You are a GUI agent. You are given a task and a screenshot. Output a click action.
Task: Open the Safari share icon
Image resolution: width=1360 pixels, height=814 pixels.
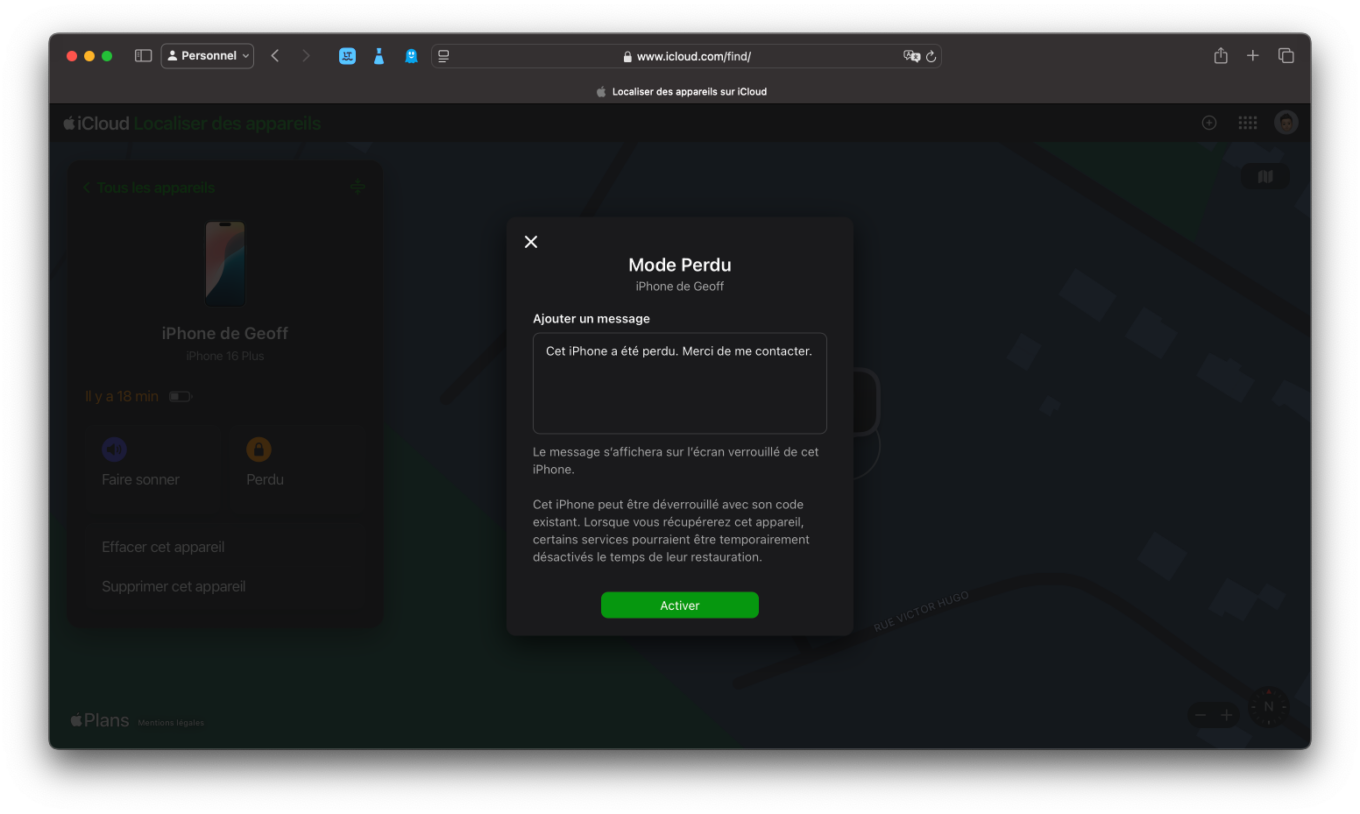1221,56
